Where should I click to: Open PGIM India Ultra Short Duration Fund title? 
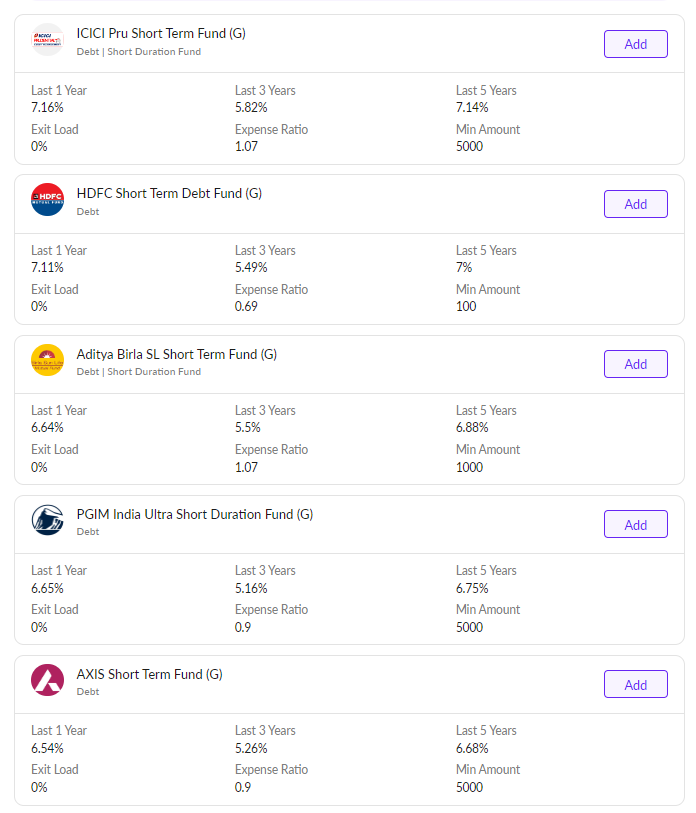(x=194, y=514)
